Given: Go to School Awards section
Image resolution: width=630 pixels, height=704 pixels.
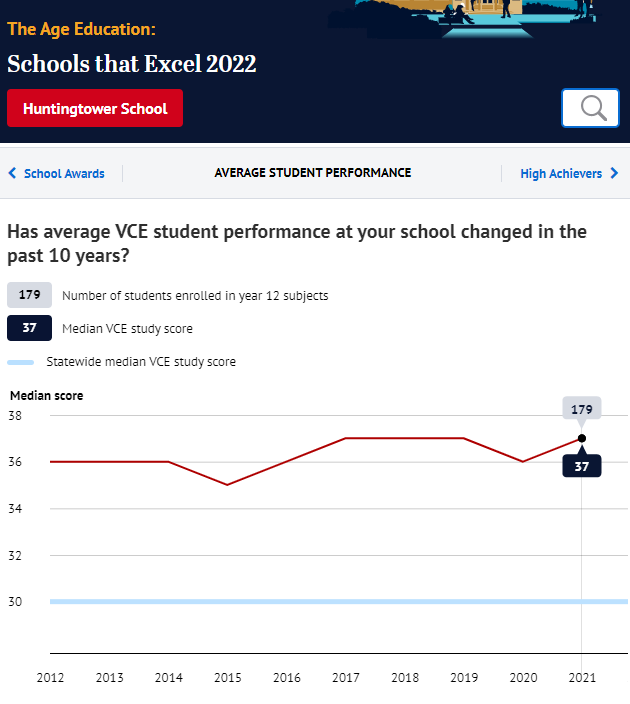Looking at the screenshot, I should pos(64,173).
